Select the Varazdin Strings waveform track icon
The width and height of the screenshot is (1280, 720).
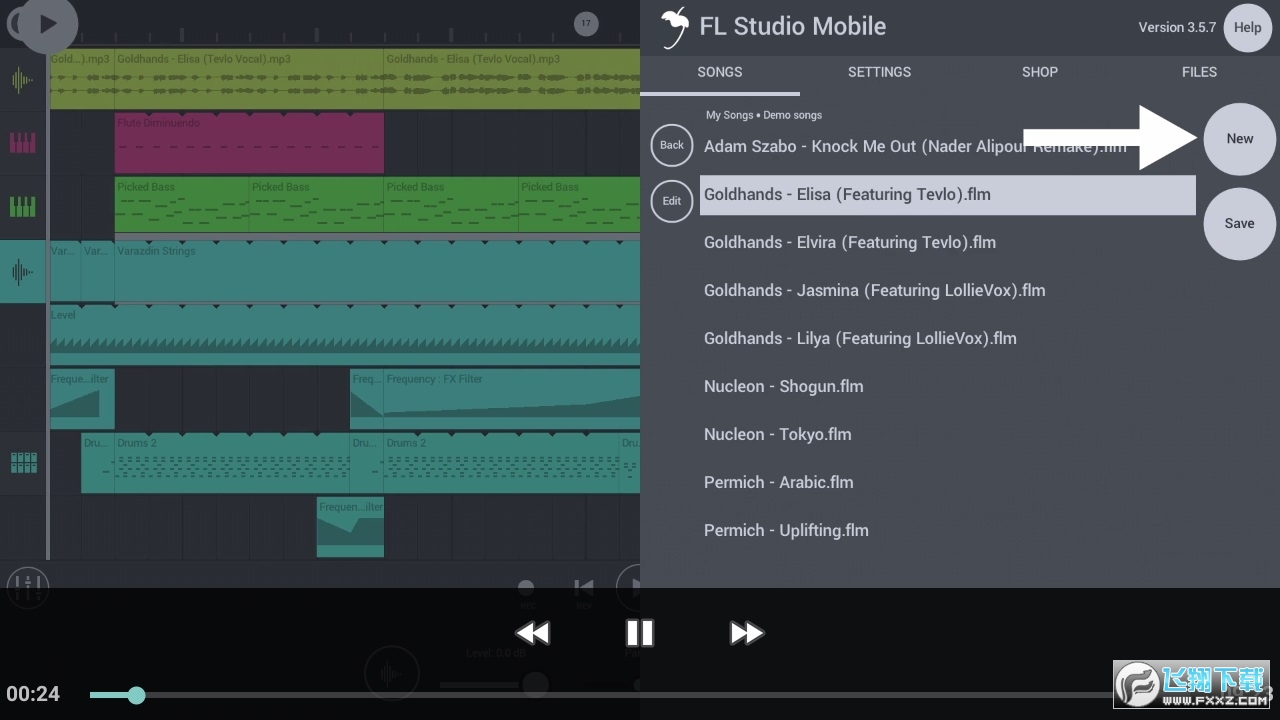tap(22, 272)
